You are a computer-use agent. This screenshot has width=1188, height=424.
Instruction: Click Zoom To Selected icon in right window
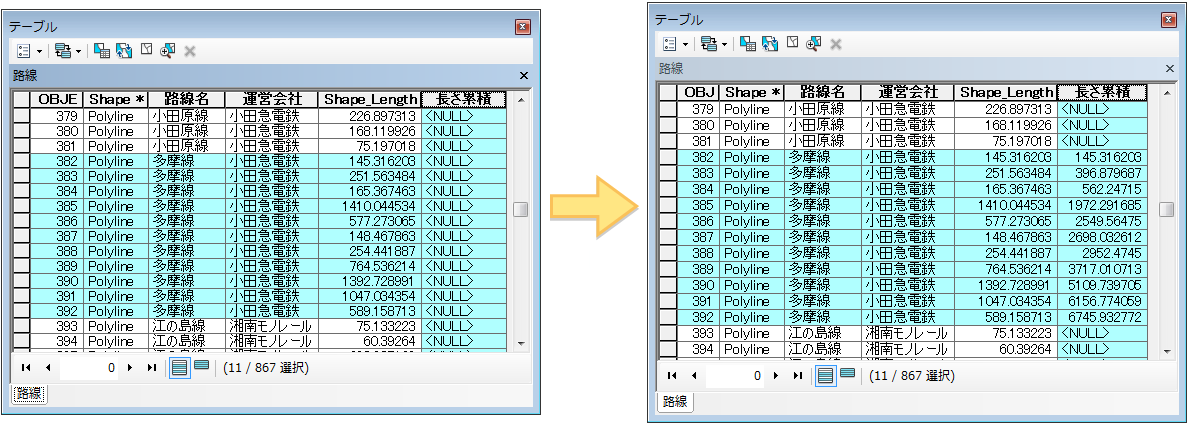pos(813,43)
